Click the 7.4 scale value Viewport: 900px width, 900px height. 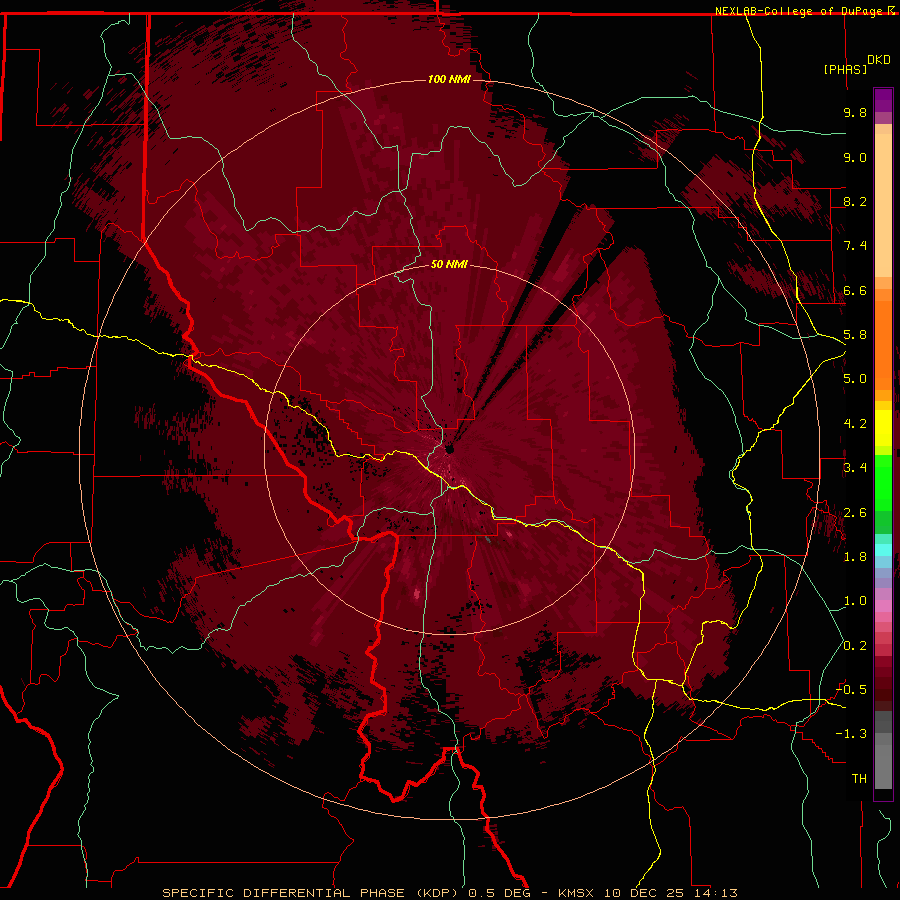(855, 246)
